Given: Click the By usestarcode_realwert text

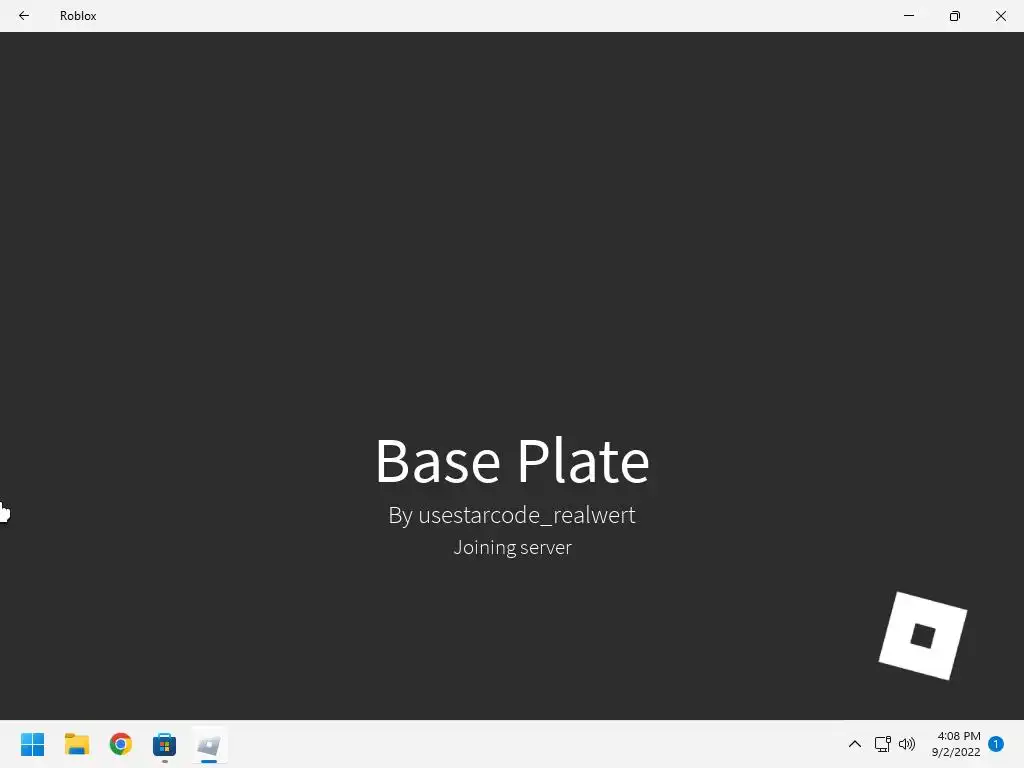Looking at the screenshot, I should 512,515.
